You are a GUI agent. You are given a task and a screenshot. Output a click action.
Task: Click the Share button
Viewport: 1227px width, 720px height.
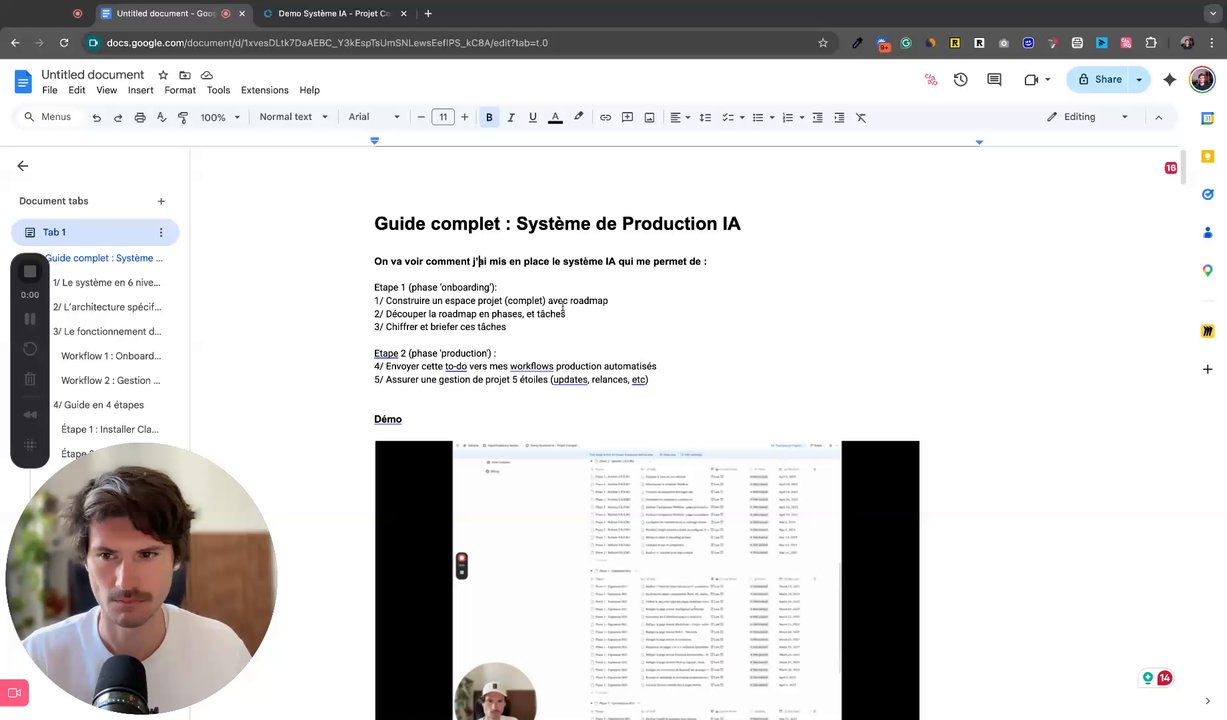1099,79
